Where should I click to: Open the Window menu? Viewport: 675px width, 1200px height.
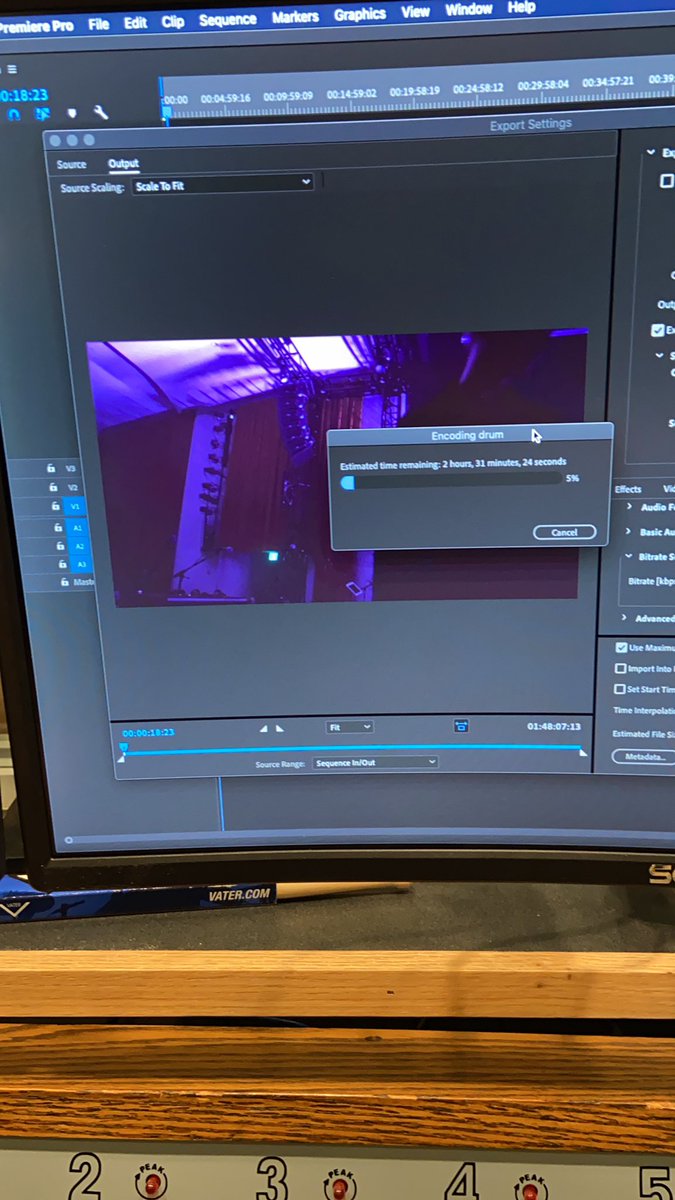coord(468,9)
